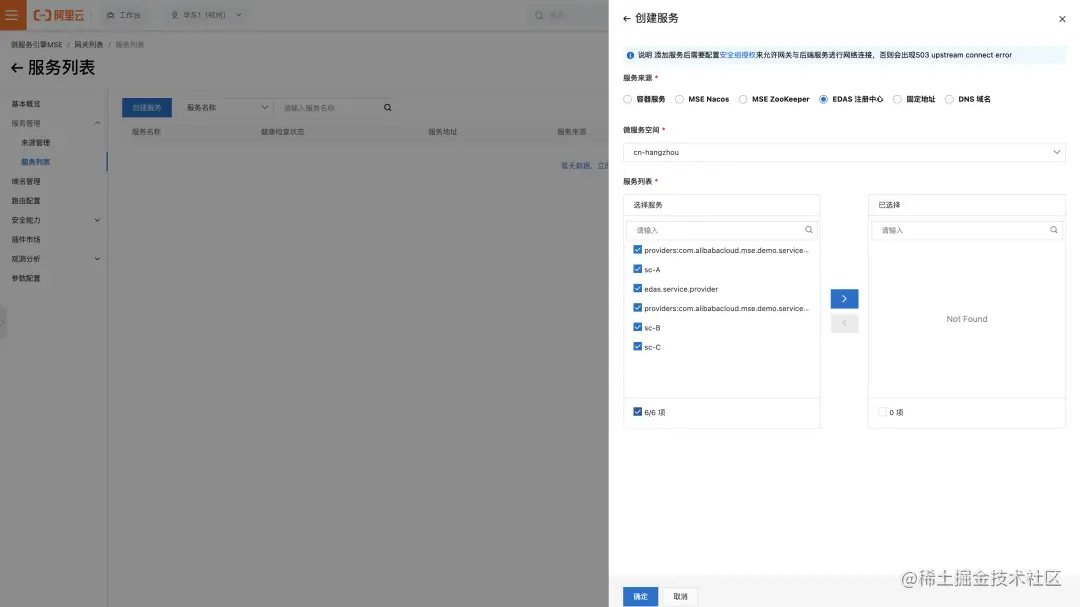The width and height of the screenshot is (1080, 607).
Task: Uncheck the sc-B service checkbox
Action: point(638,327)
